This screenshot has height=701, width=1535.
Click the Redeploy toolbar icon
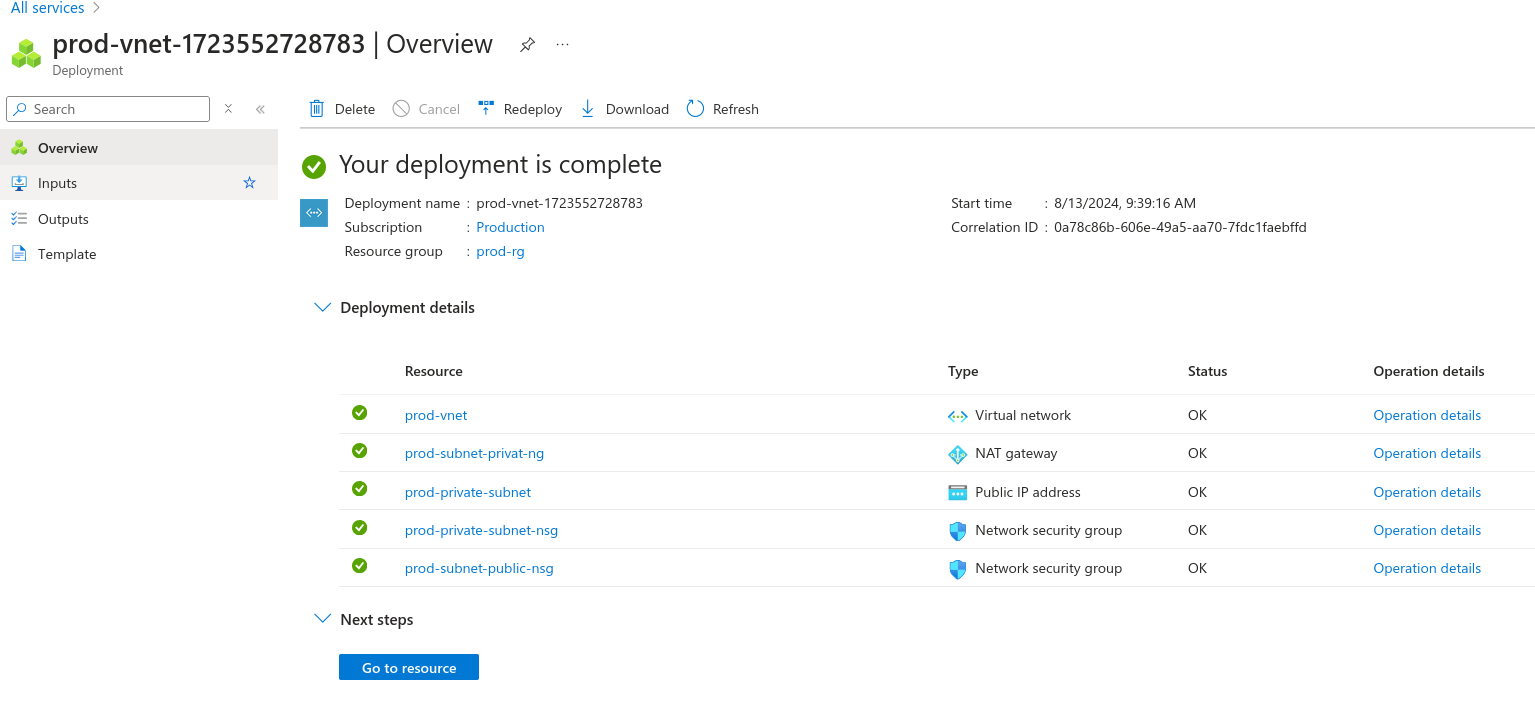(x=486, y=109)
